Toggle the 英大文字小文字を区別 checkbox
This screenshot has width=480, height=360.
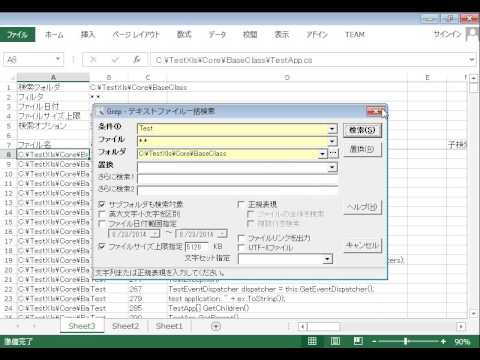coord(102,214)
